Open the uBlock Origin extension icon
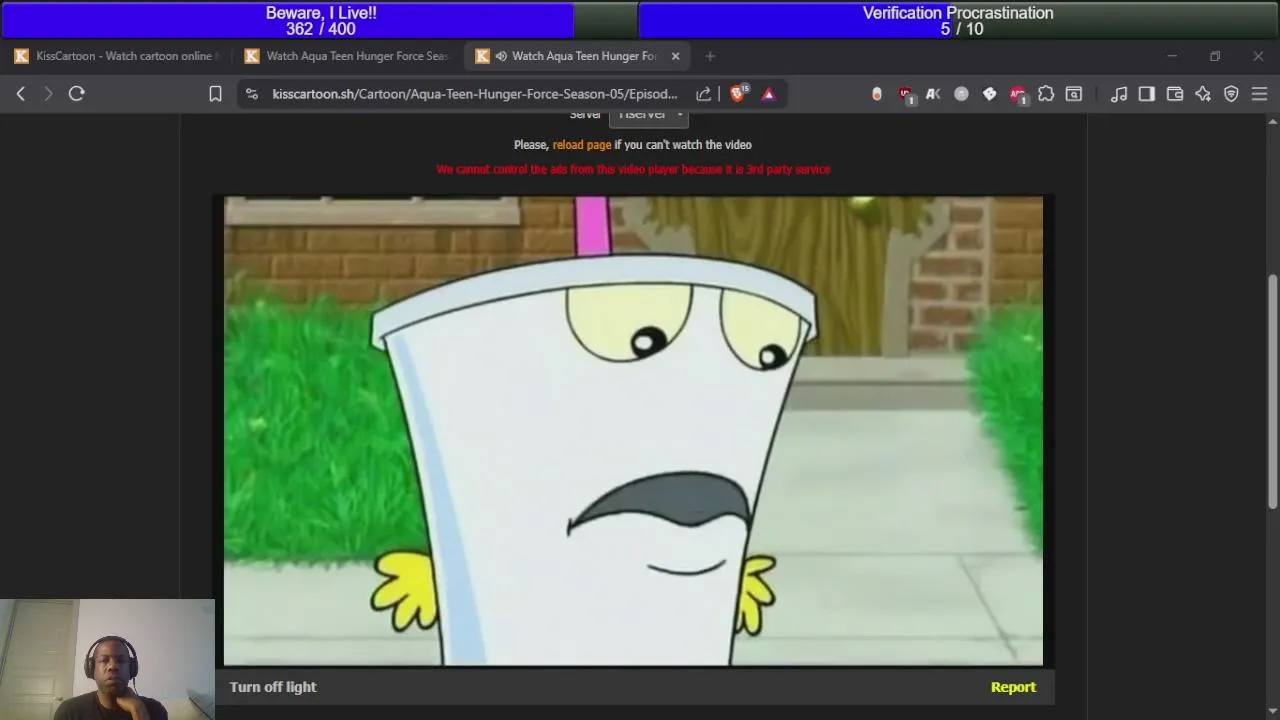Image resolution: width=1280 pixels, height=720 pixels. tap(906, 94)
